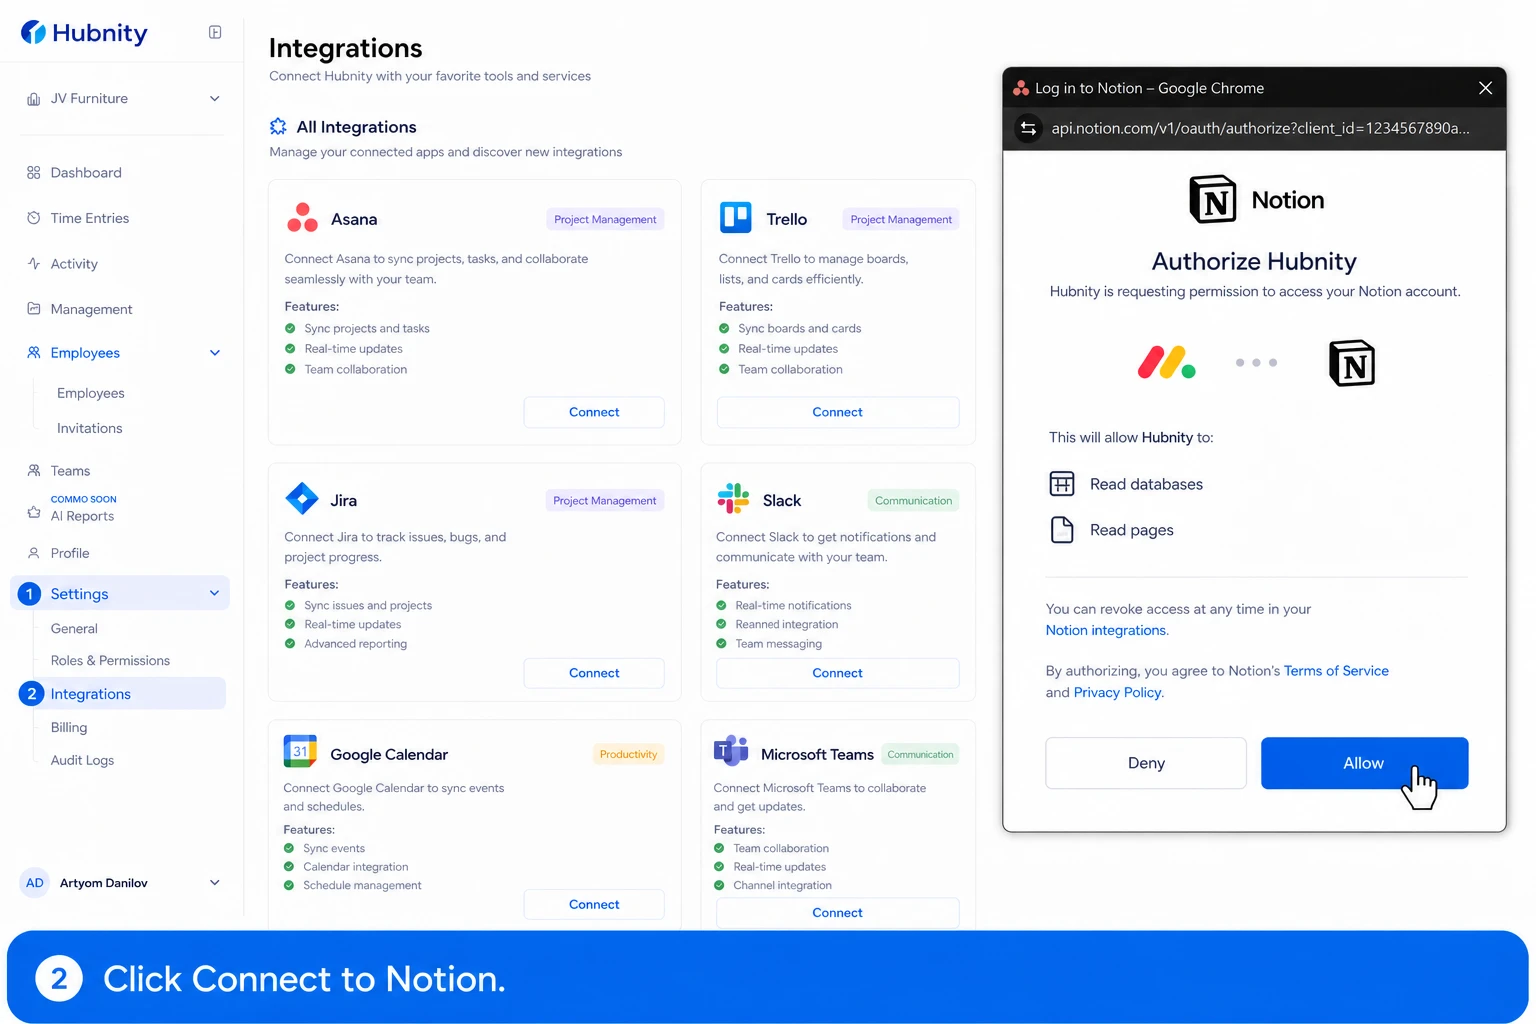Viewport: 1536px width, 1024px height.
Task: Click the Microsoft Teams logo icon
Action: tap(731, 750)
